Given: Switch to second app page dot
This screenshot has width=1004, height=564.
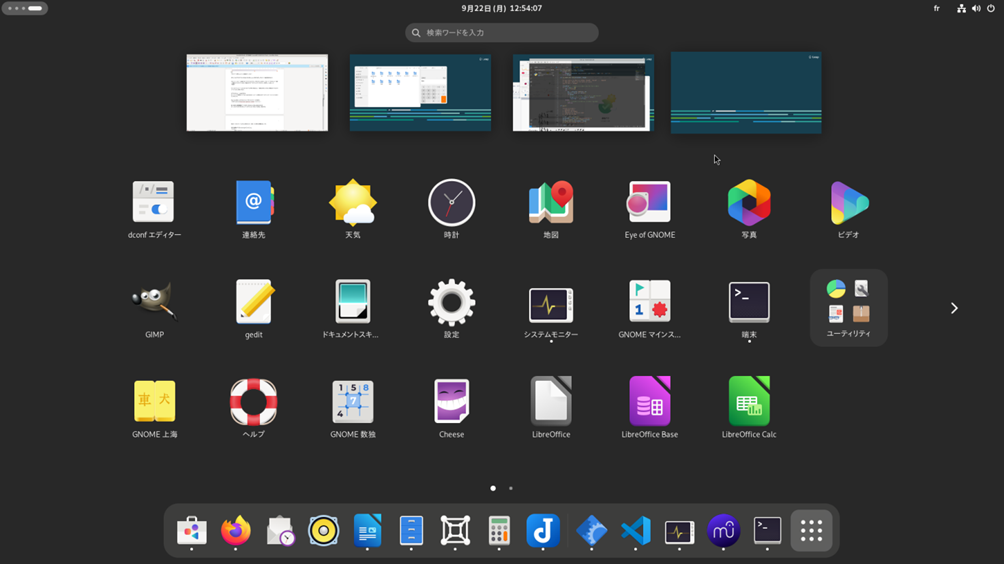Looking at the screenshot, I should click(511, 488).
